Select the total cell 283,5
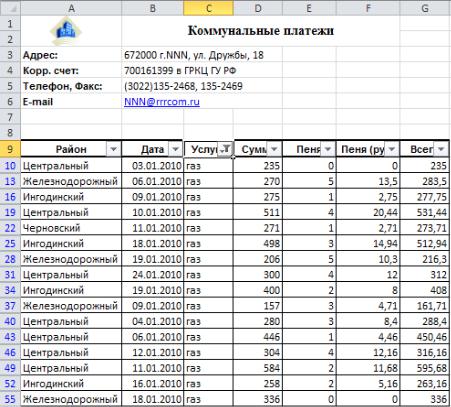This screenshot has height=407, width=451. point(425,181)
